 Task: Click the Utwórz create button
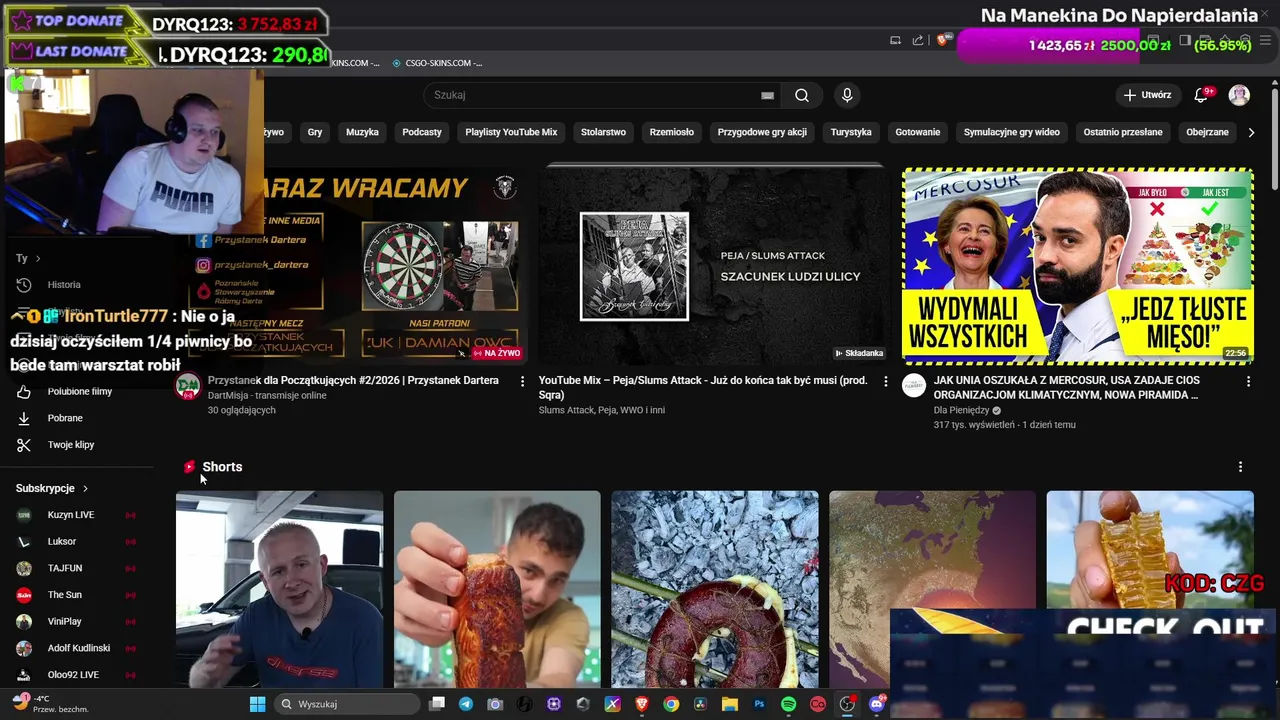click(1147, 95)
